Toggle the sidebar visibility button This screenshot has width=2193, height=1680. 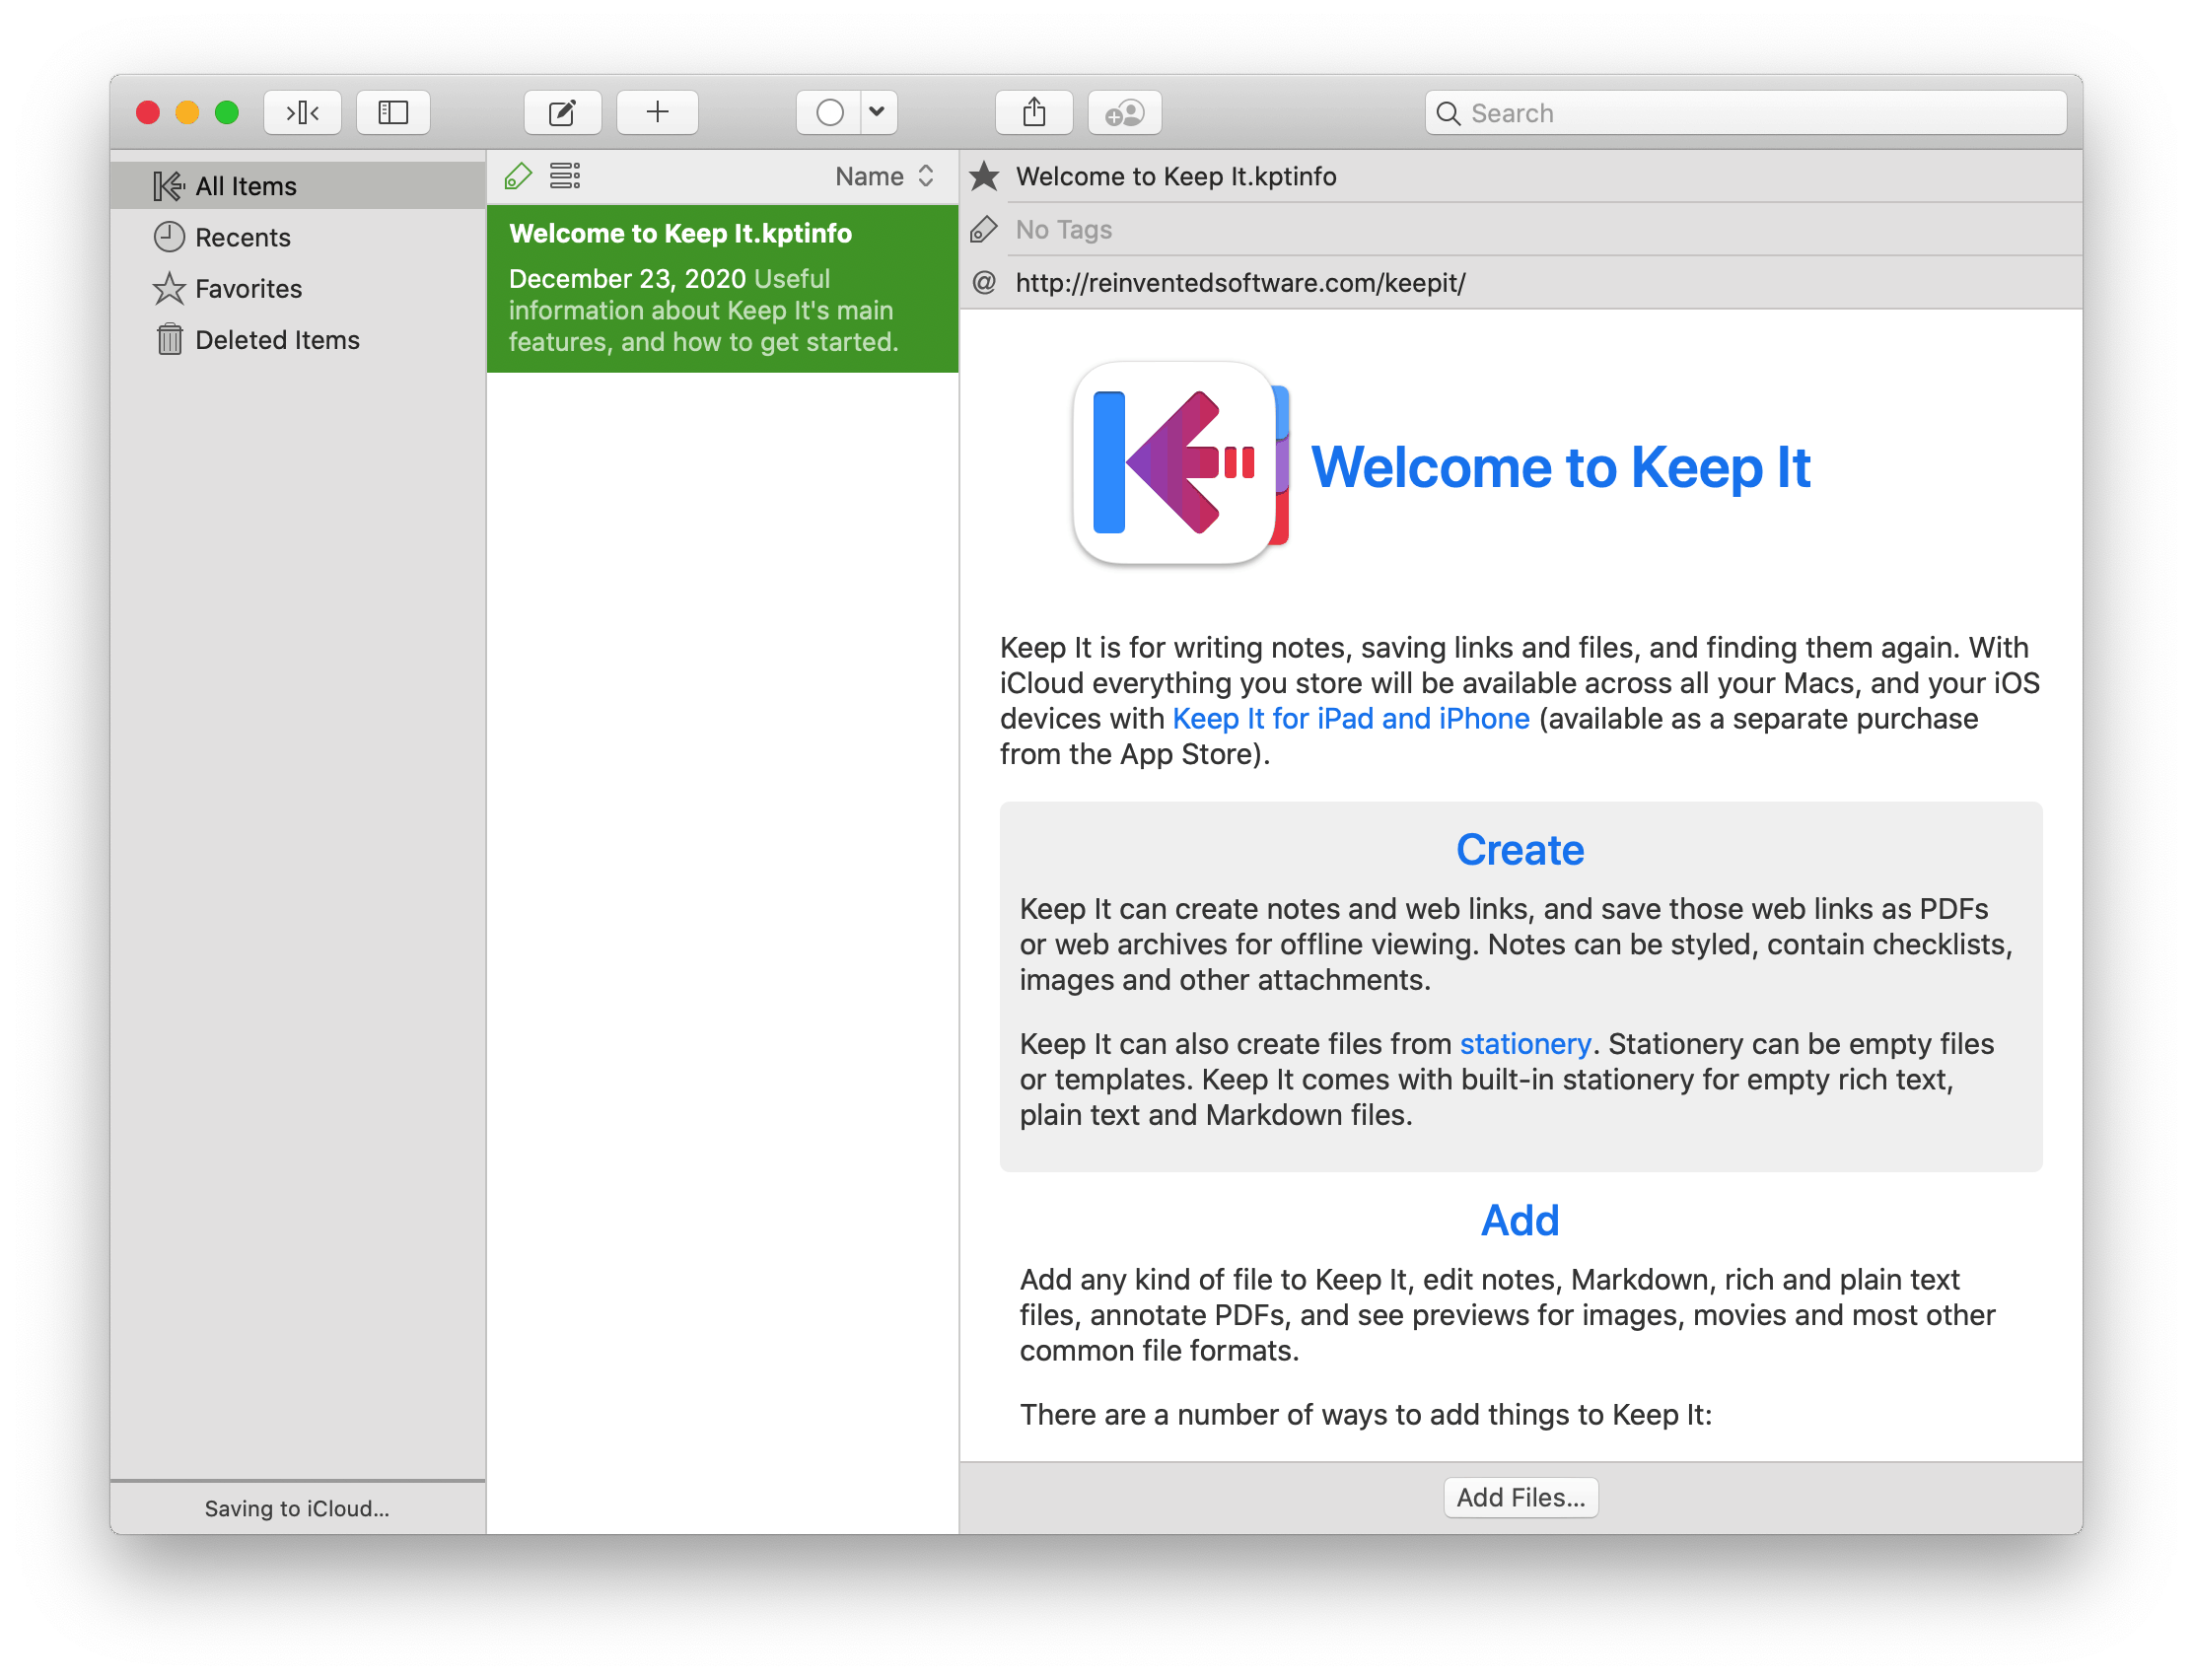(393, 112)
